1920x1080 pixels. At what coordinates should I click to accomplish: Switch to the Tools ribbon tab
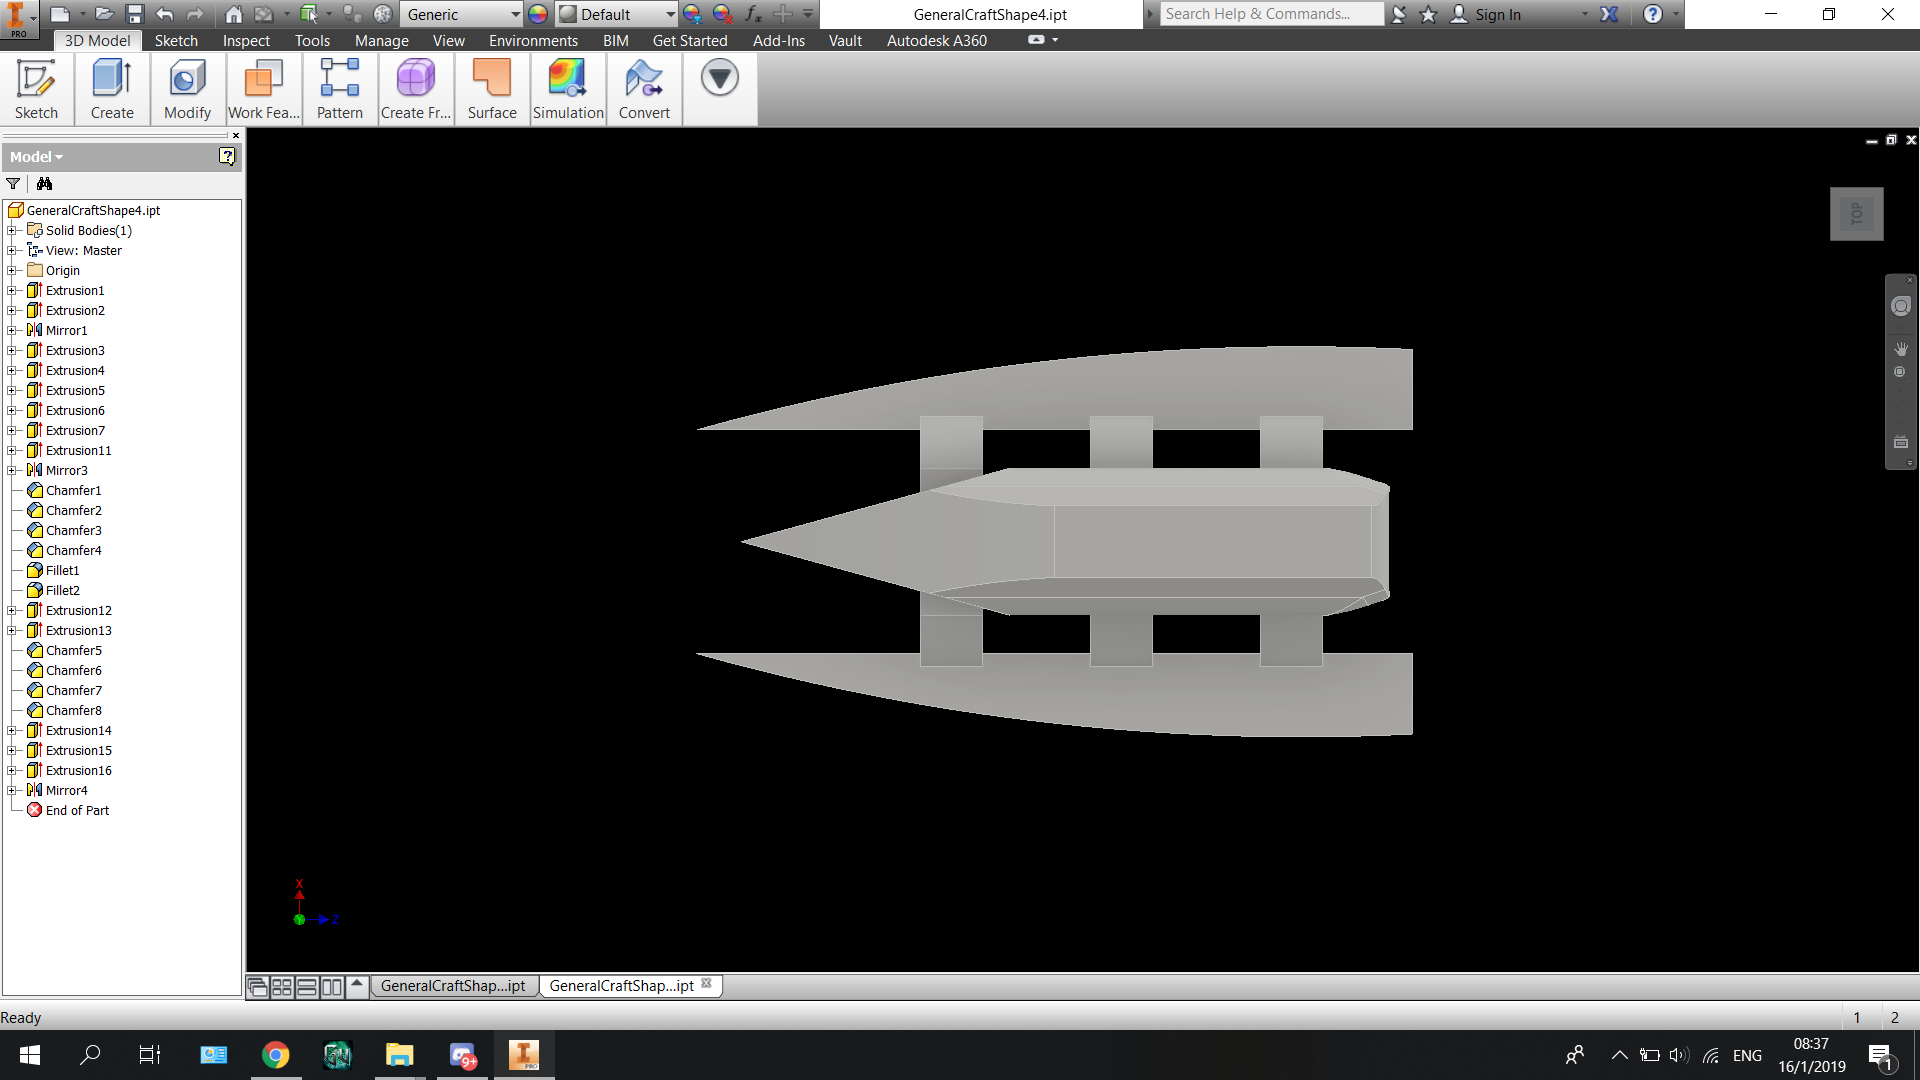pyautogui.click(x=312, y=40)
